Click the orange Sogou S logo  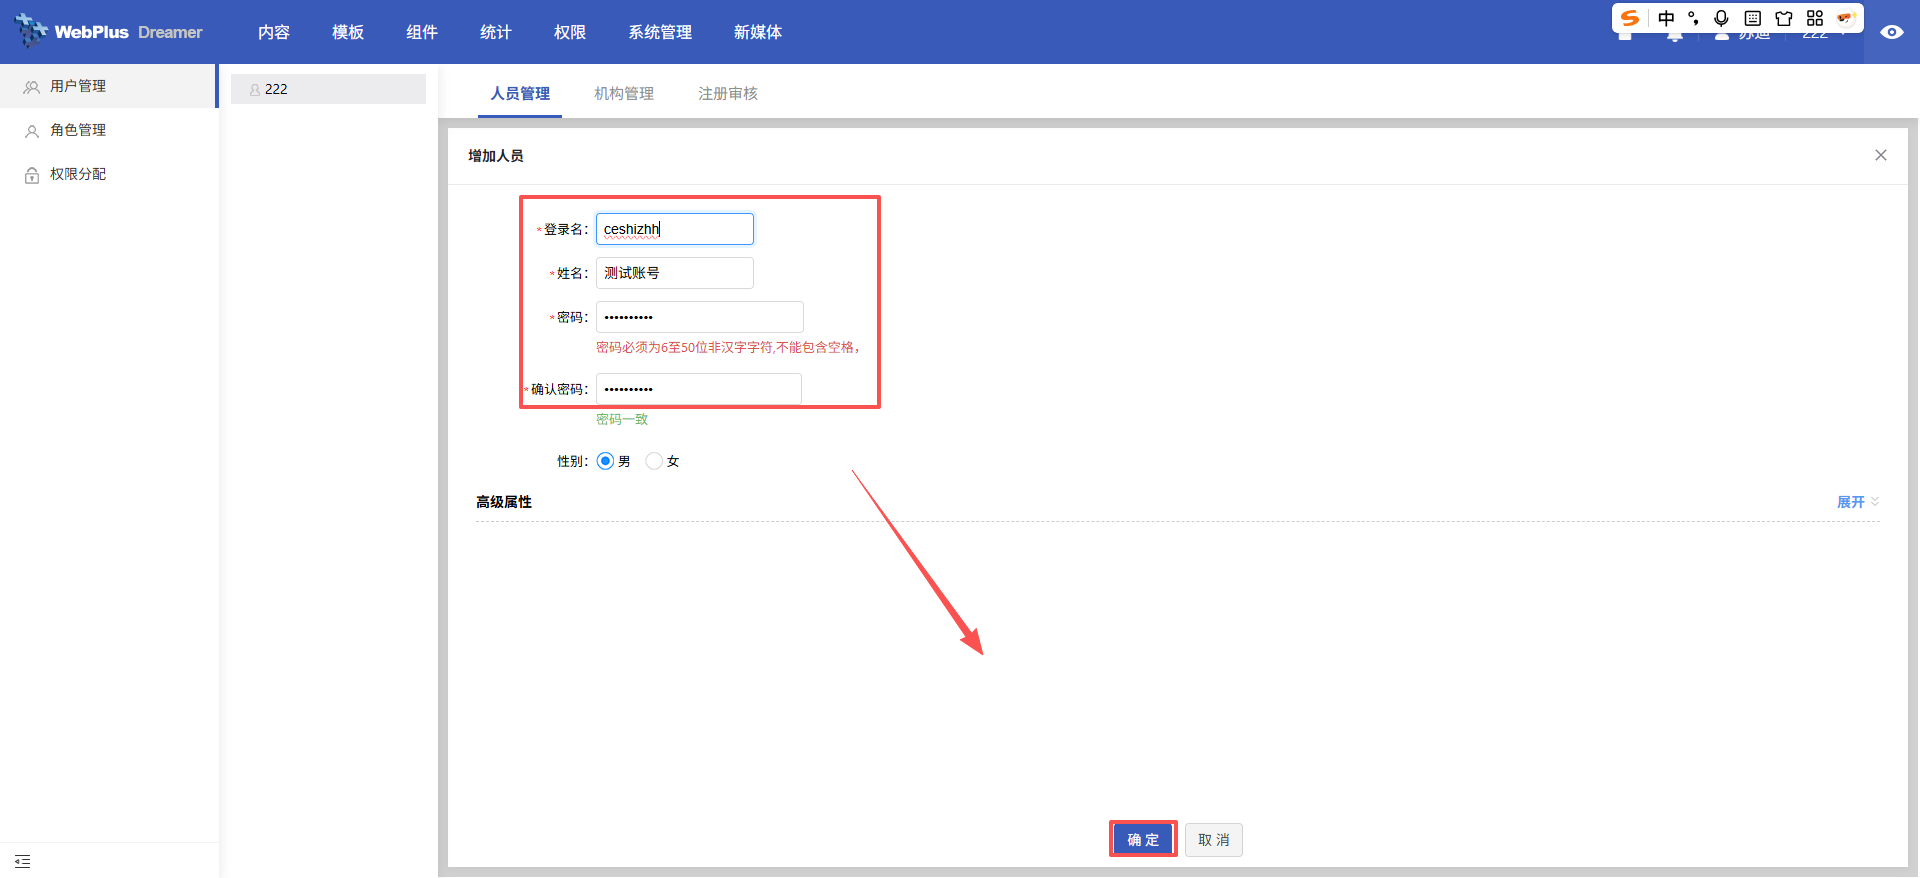click(x=1630, y=18)
